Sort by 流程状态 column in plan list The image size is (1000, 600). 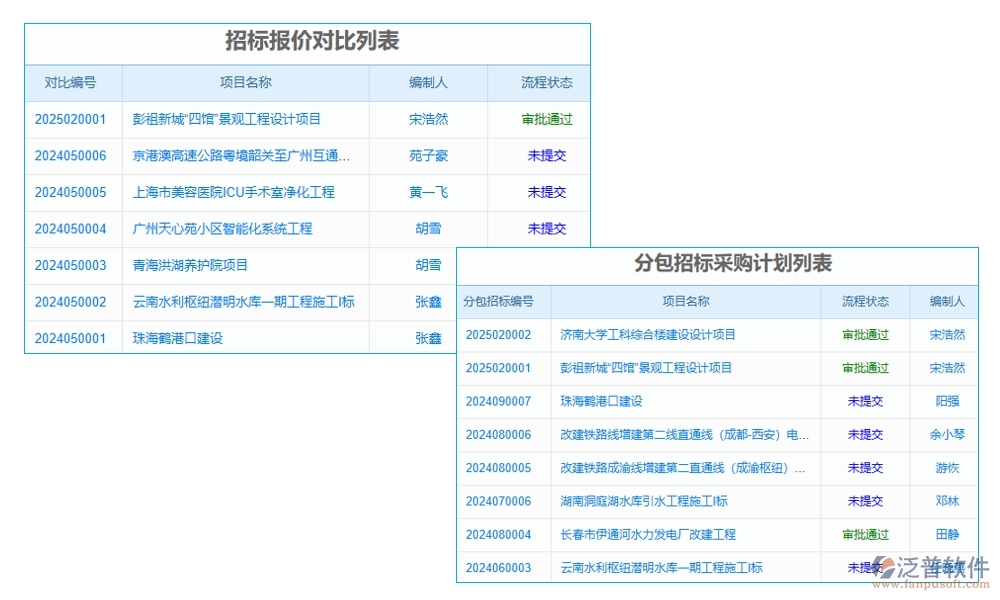click(x=864, y=301)
